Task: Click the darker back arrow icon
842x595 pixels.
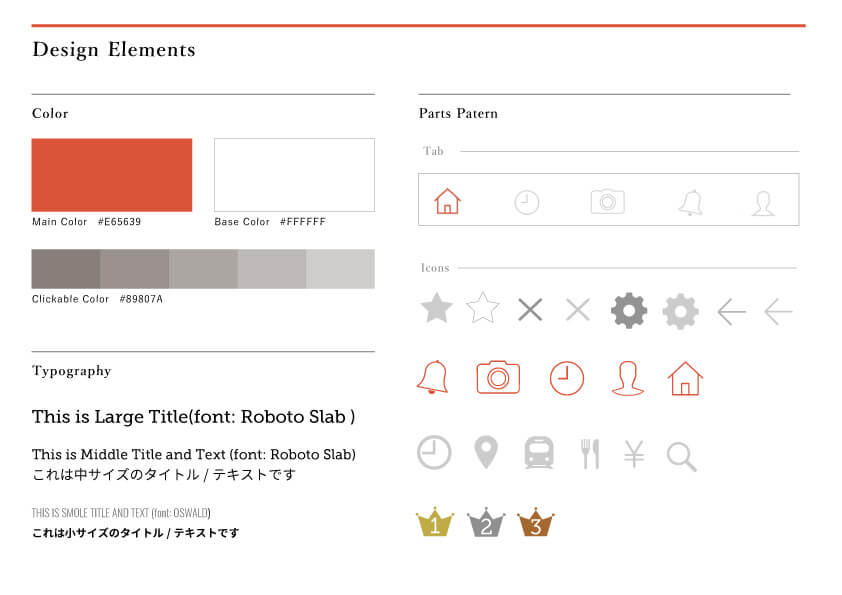Action: coord(731,311)
